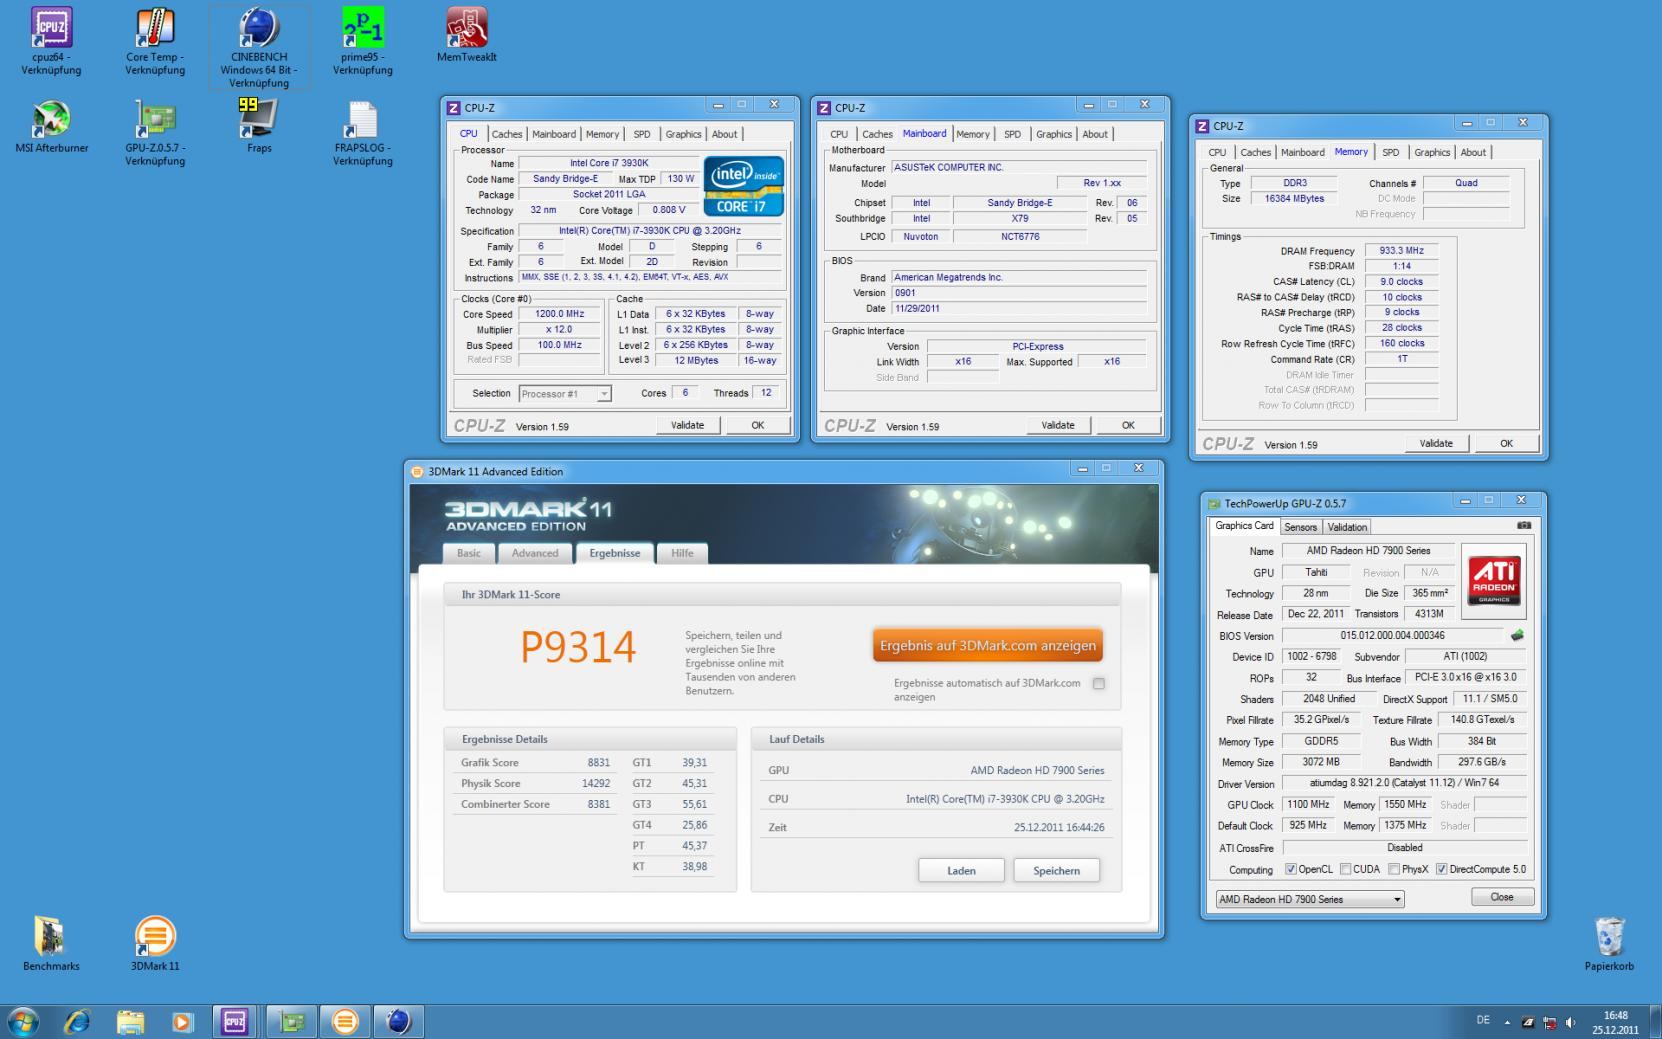
Task: Switch to the Sensors tab in GPU-Z
Action: [1301, 527]
